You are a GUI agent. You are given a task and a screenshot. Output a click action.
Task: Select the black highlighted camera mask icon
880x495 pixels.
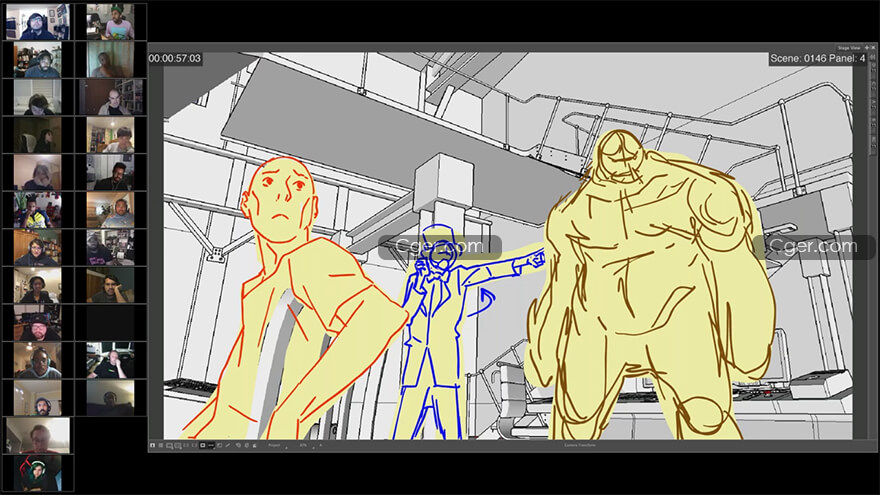(x=203, y=445)
